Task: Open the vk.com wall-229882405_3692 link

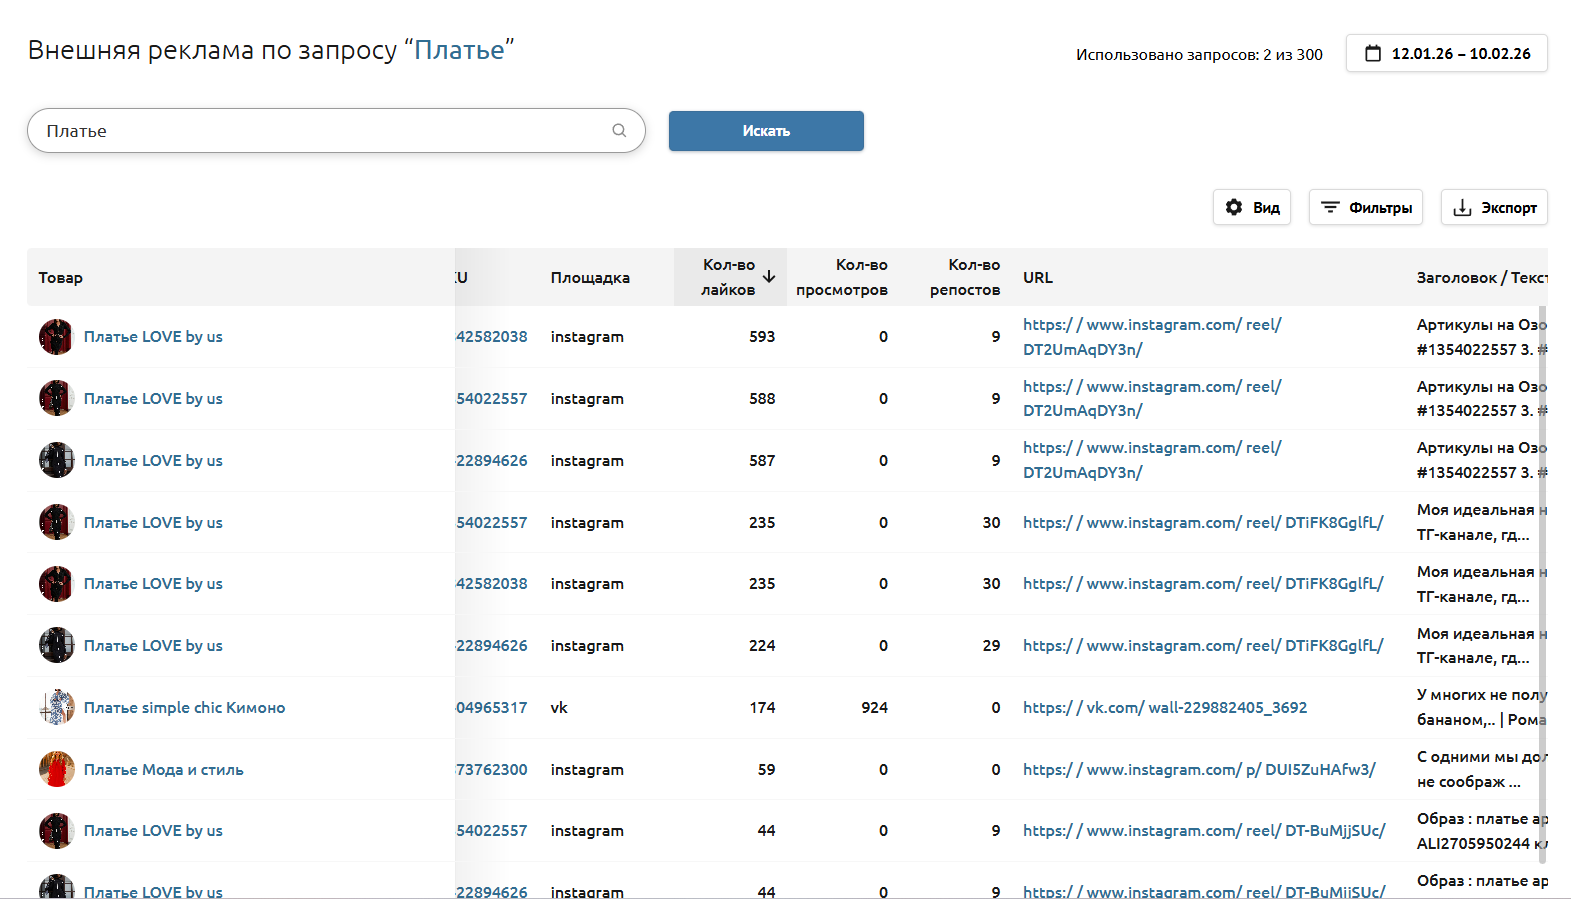Action: coord(1165,707)
